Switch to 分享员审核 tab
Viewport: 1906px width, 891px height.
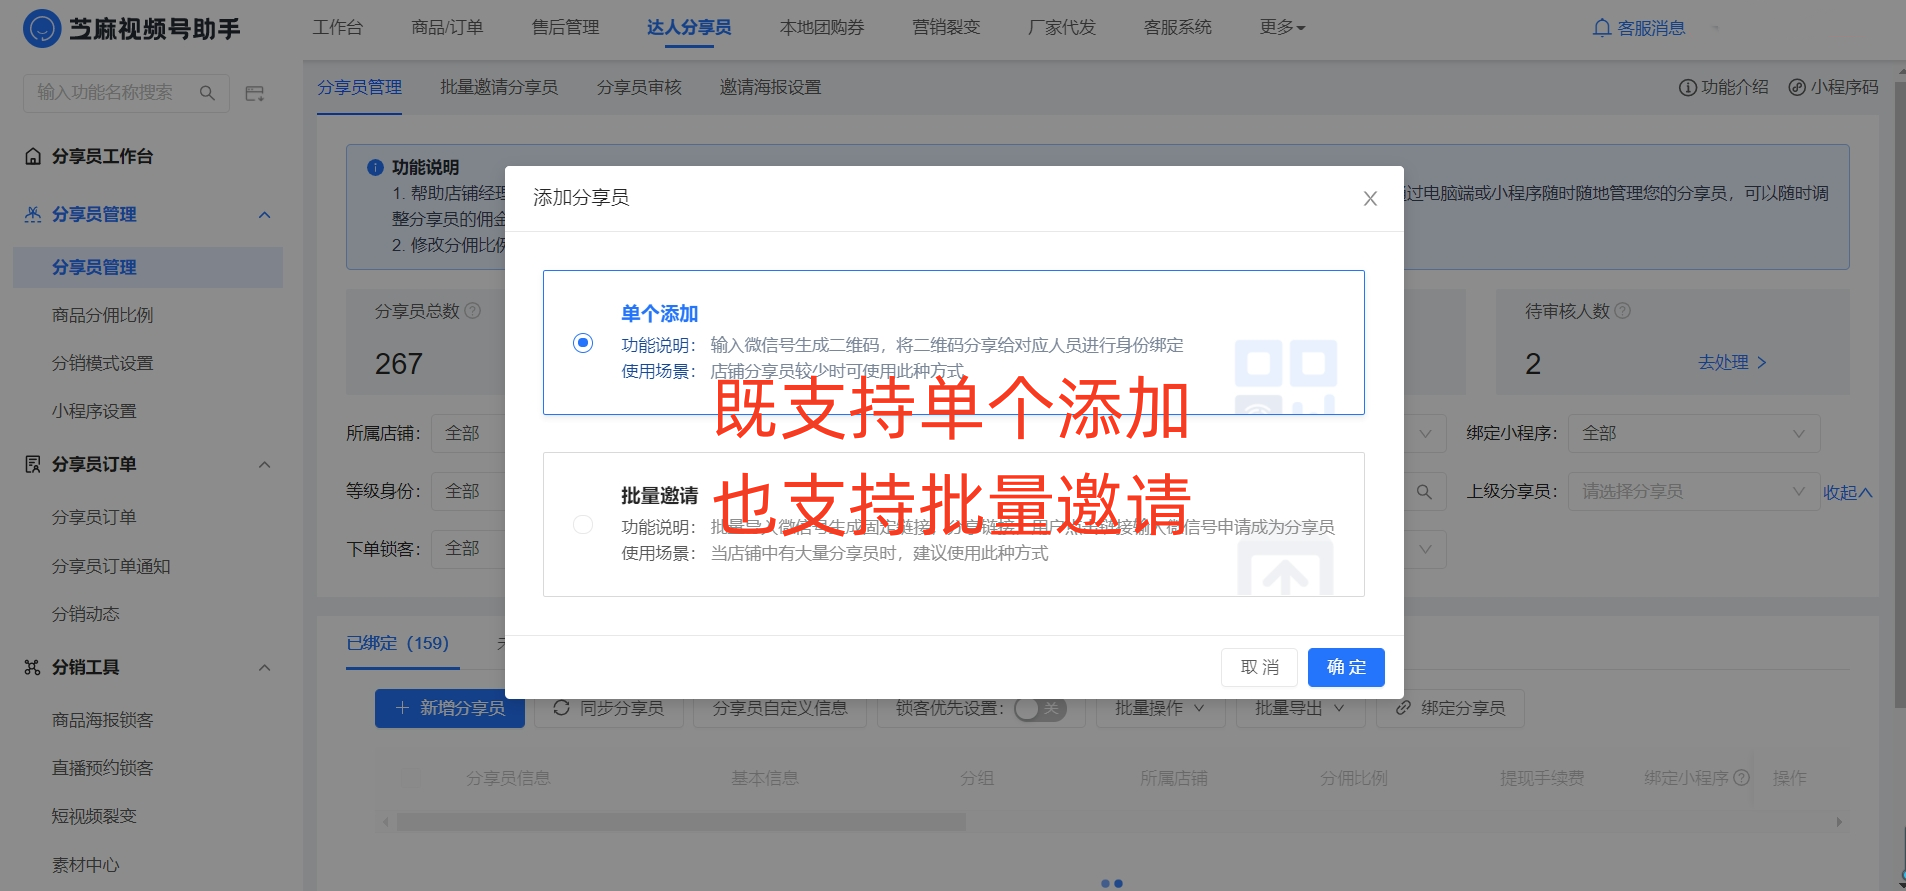pyautogui.click(x=639, y=88)
